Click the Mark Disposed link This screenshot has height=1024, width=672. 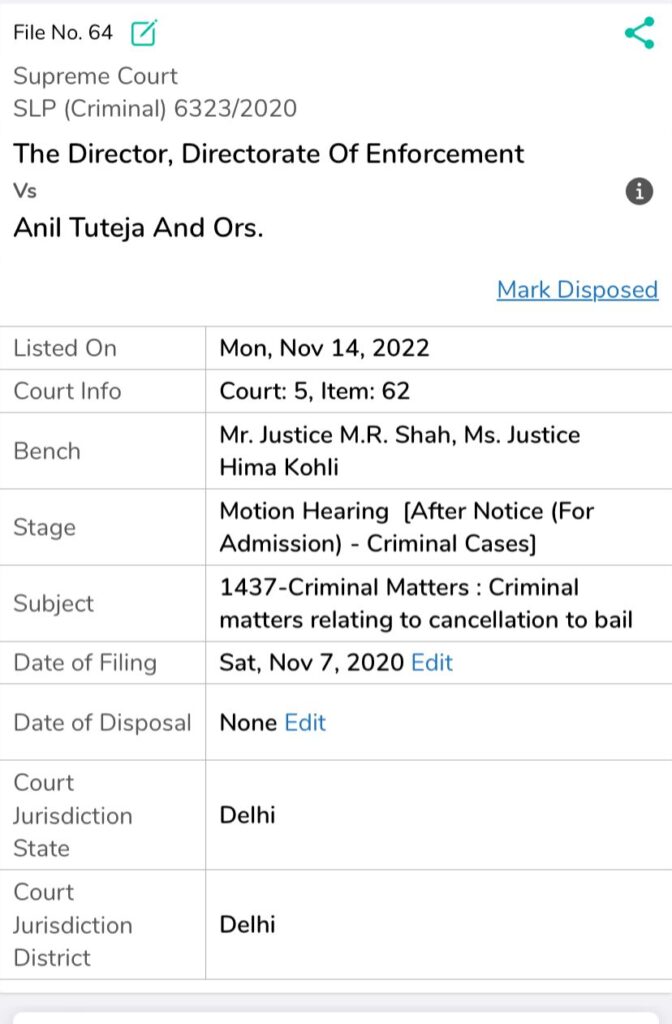coord(577,290)
